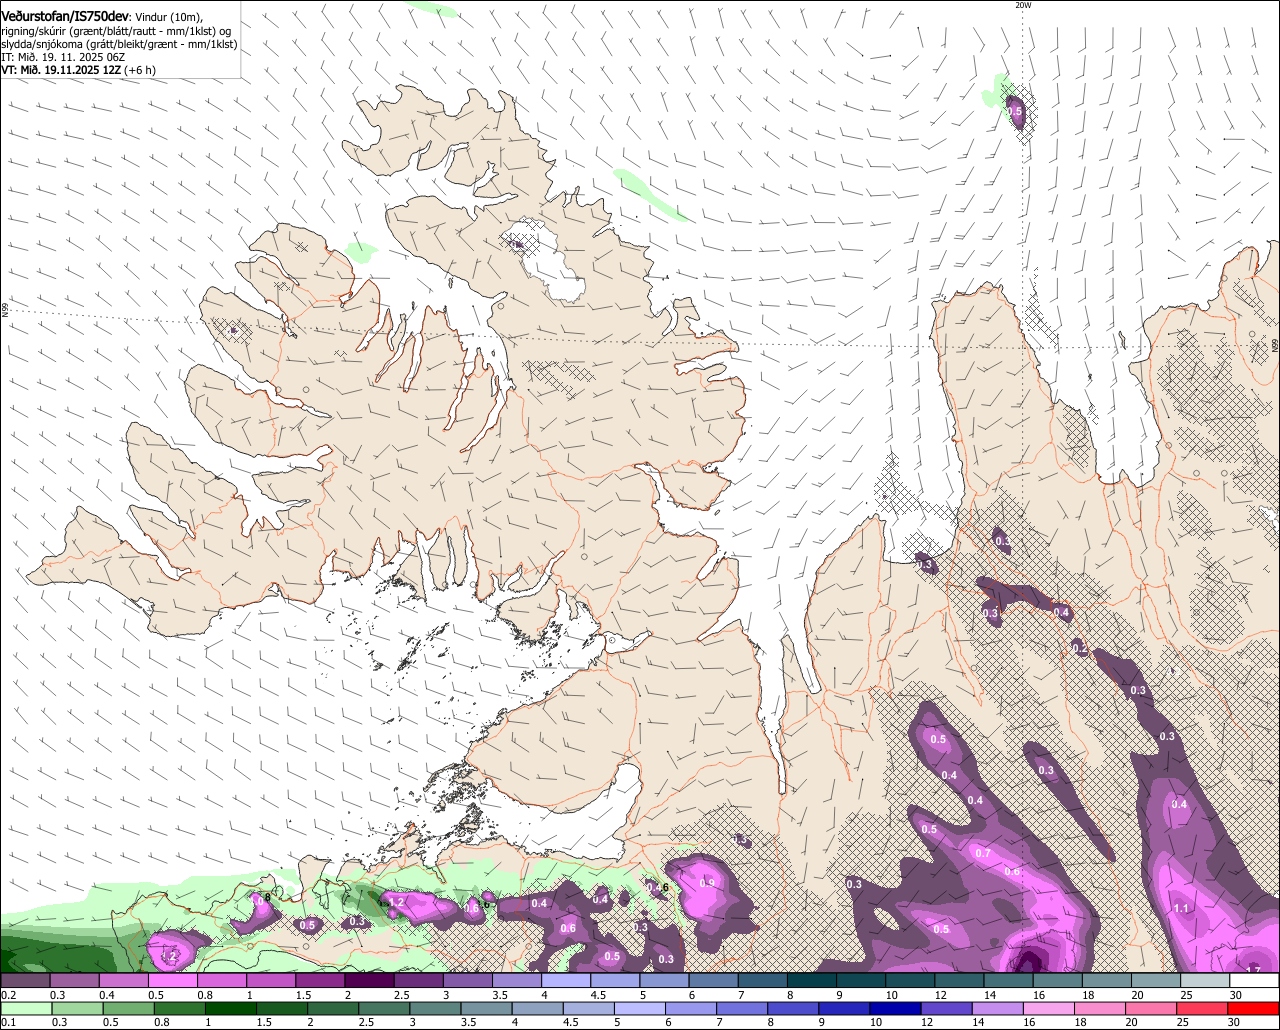Viewport: 1280px width, 1030px height.
Task: Pick the darkest purple swatch labeled 2
Action: tap(369, 980)
